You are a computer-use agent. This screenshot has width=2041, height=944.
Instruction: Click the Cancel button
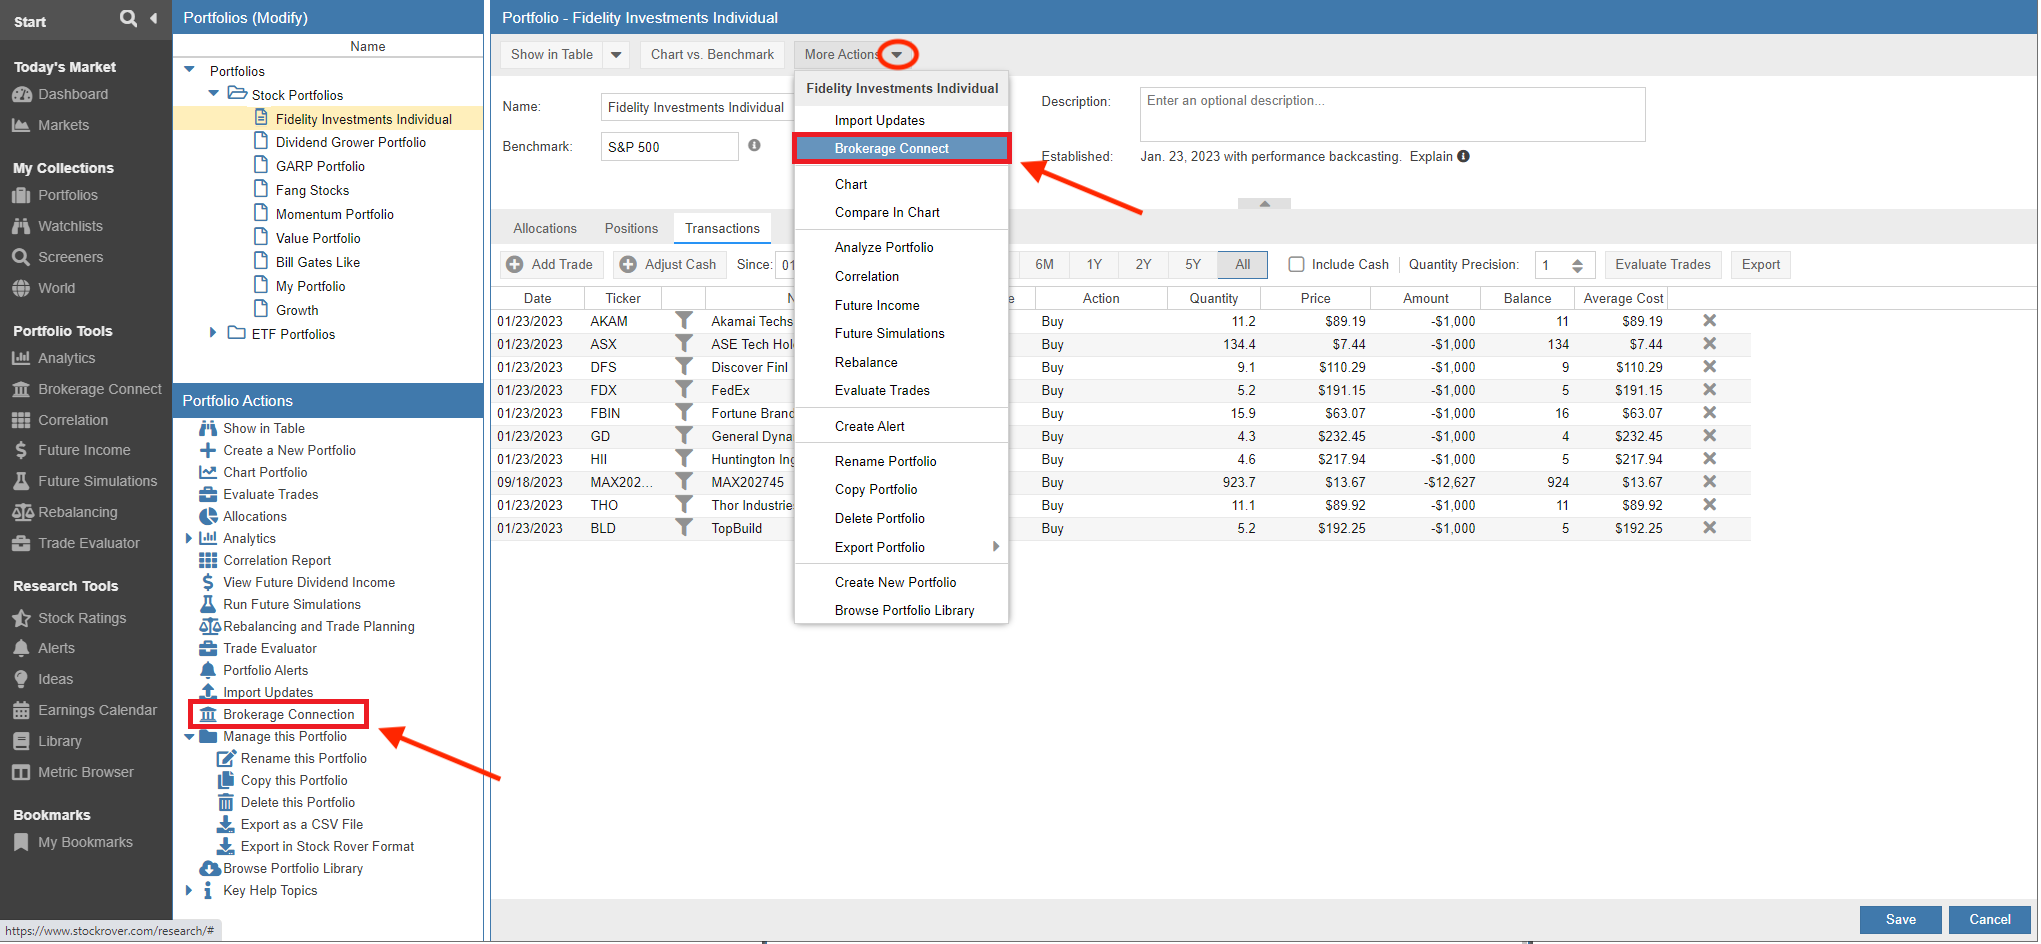[x=1989, y=919]
